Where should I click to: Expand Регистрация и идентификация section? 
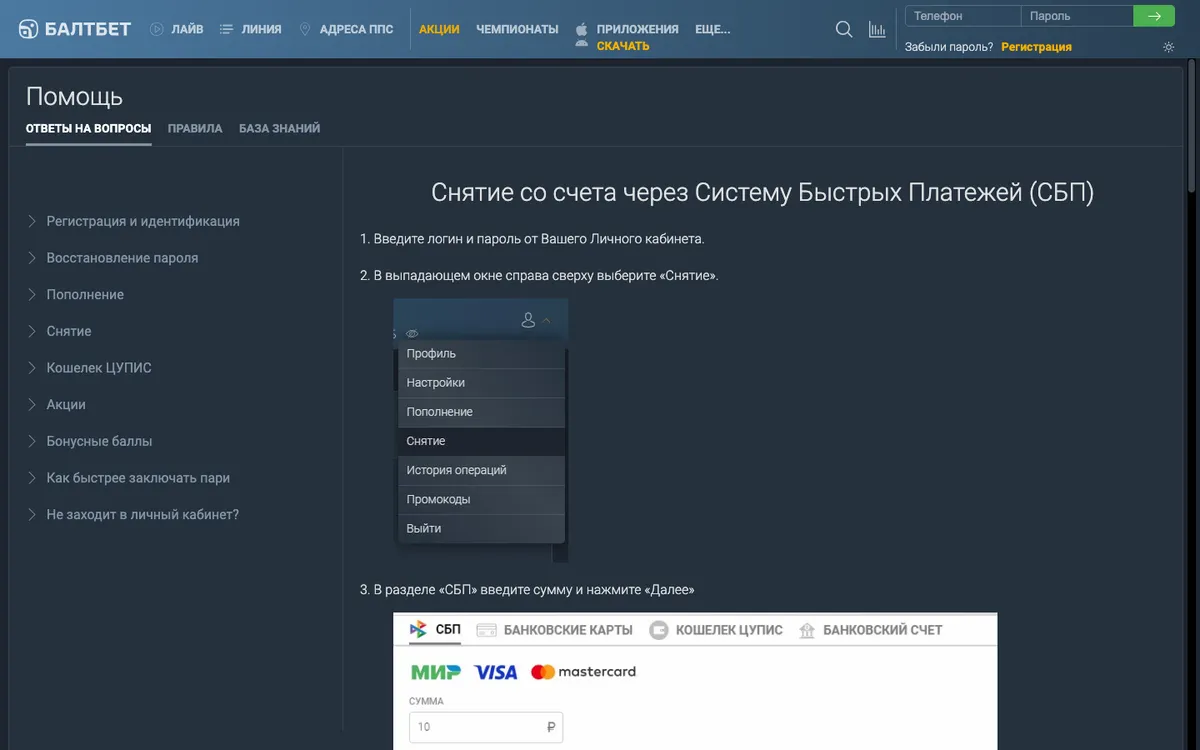point(134,221)
